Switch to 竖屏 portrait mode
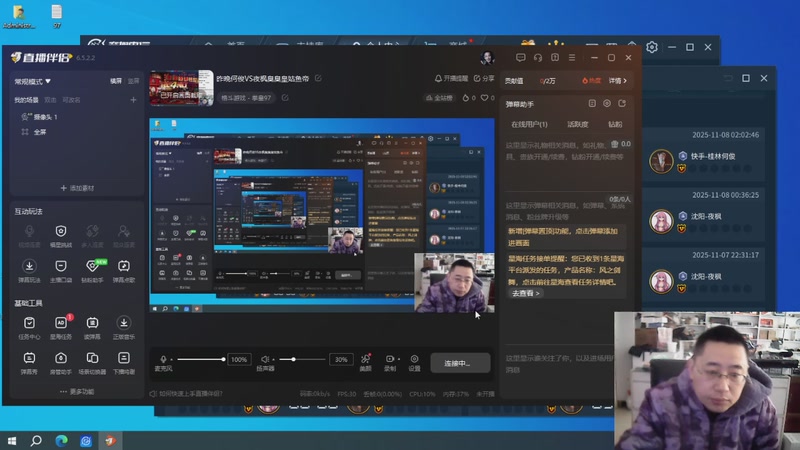Screen dimensions: 800x450 [133, 81]
